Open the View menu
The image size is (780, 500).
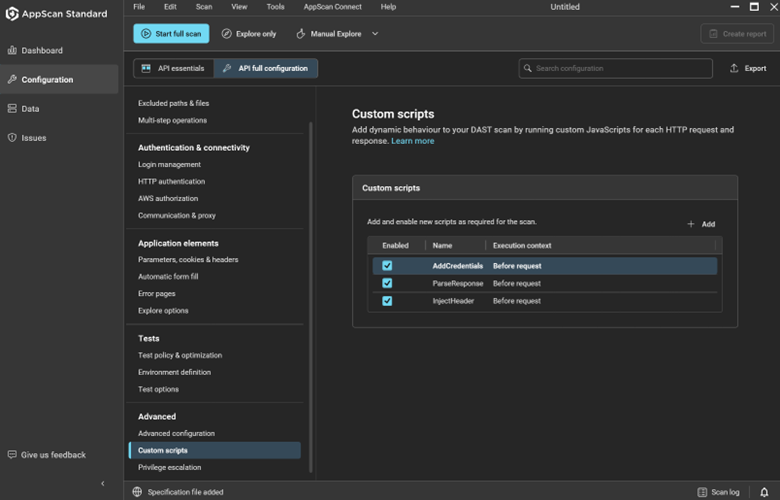(239, 7)
